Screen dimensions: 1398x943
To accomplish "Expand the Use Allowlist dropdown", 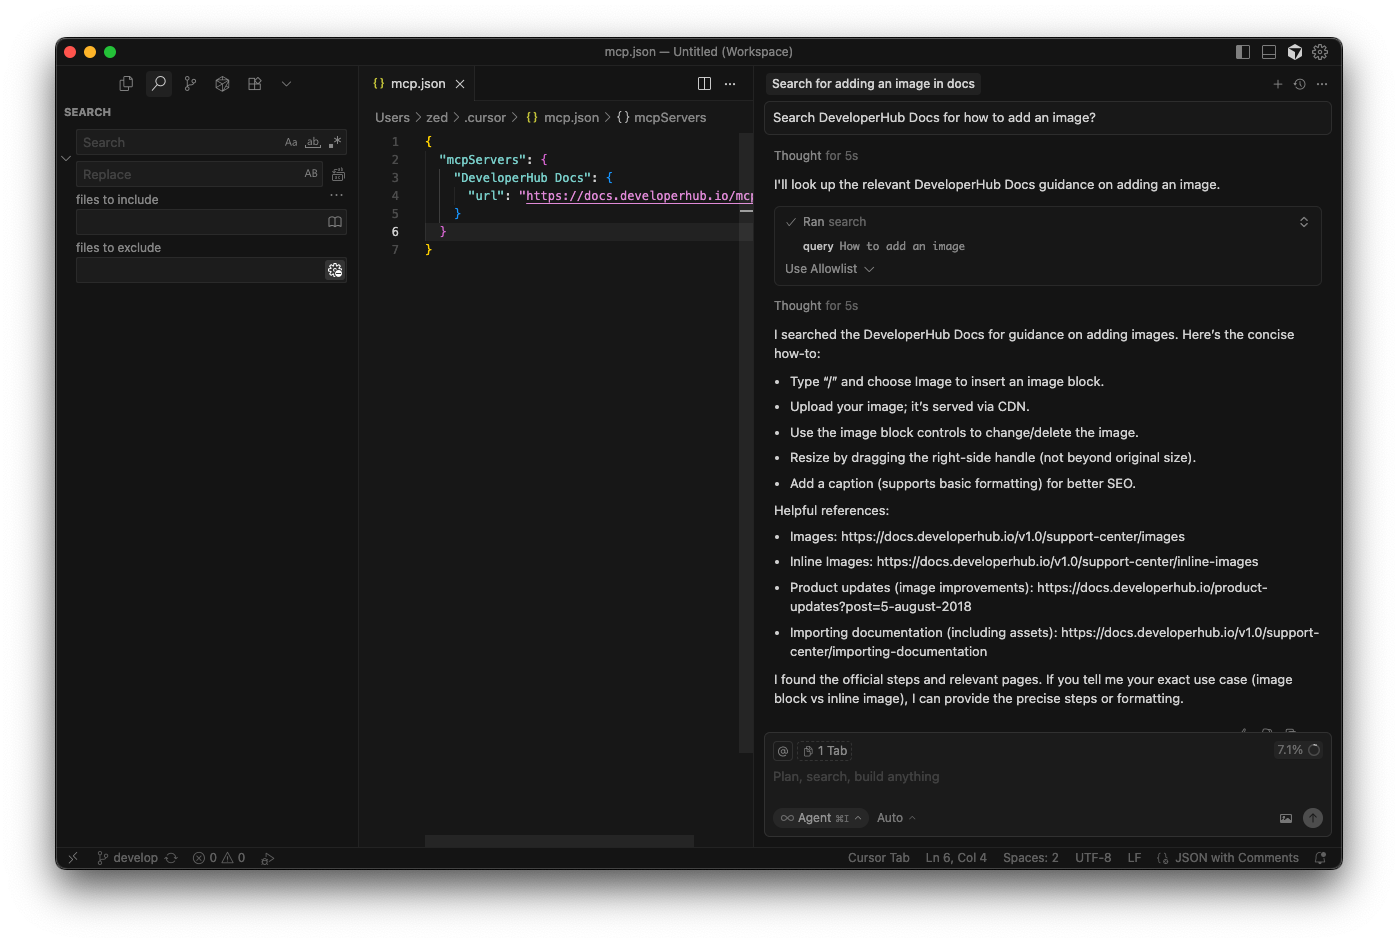I will click(829, 269).
